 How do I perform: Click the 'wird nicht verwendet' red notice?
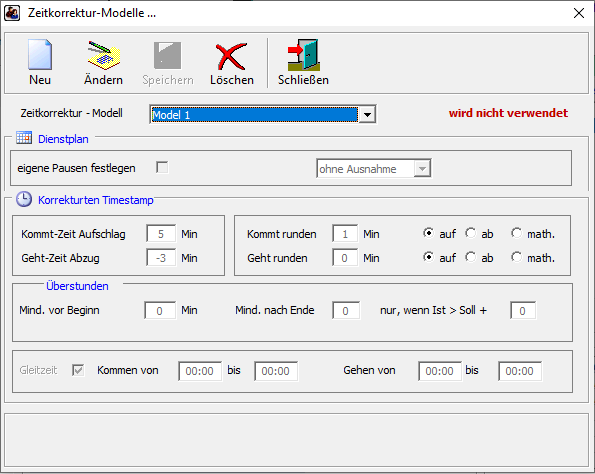pyautogui.click(x=508, y=113)
